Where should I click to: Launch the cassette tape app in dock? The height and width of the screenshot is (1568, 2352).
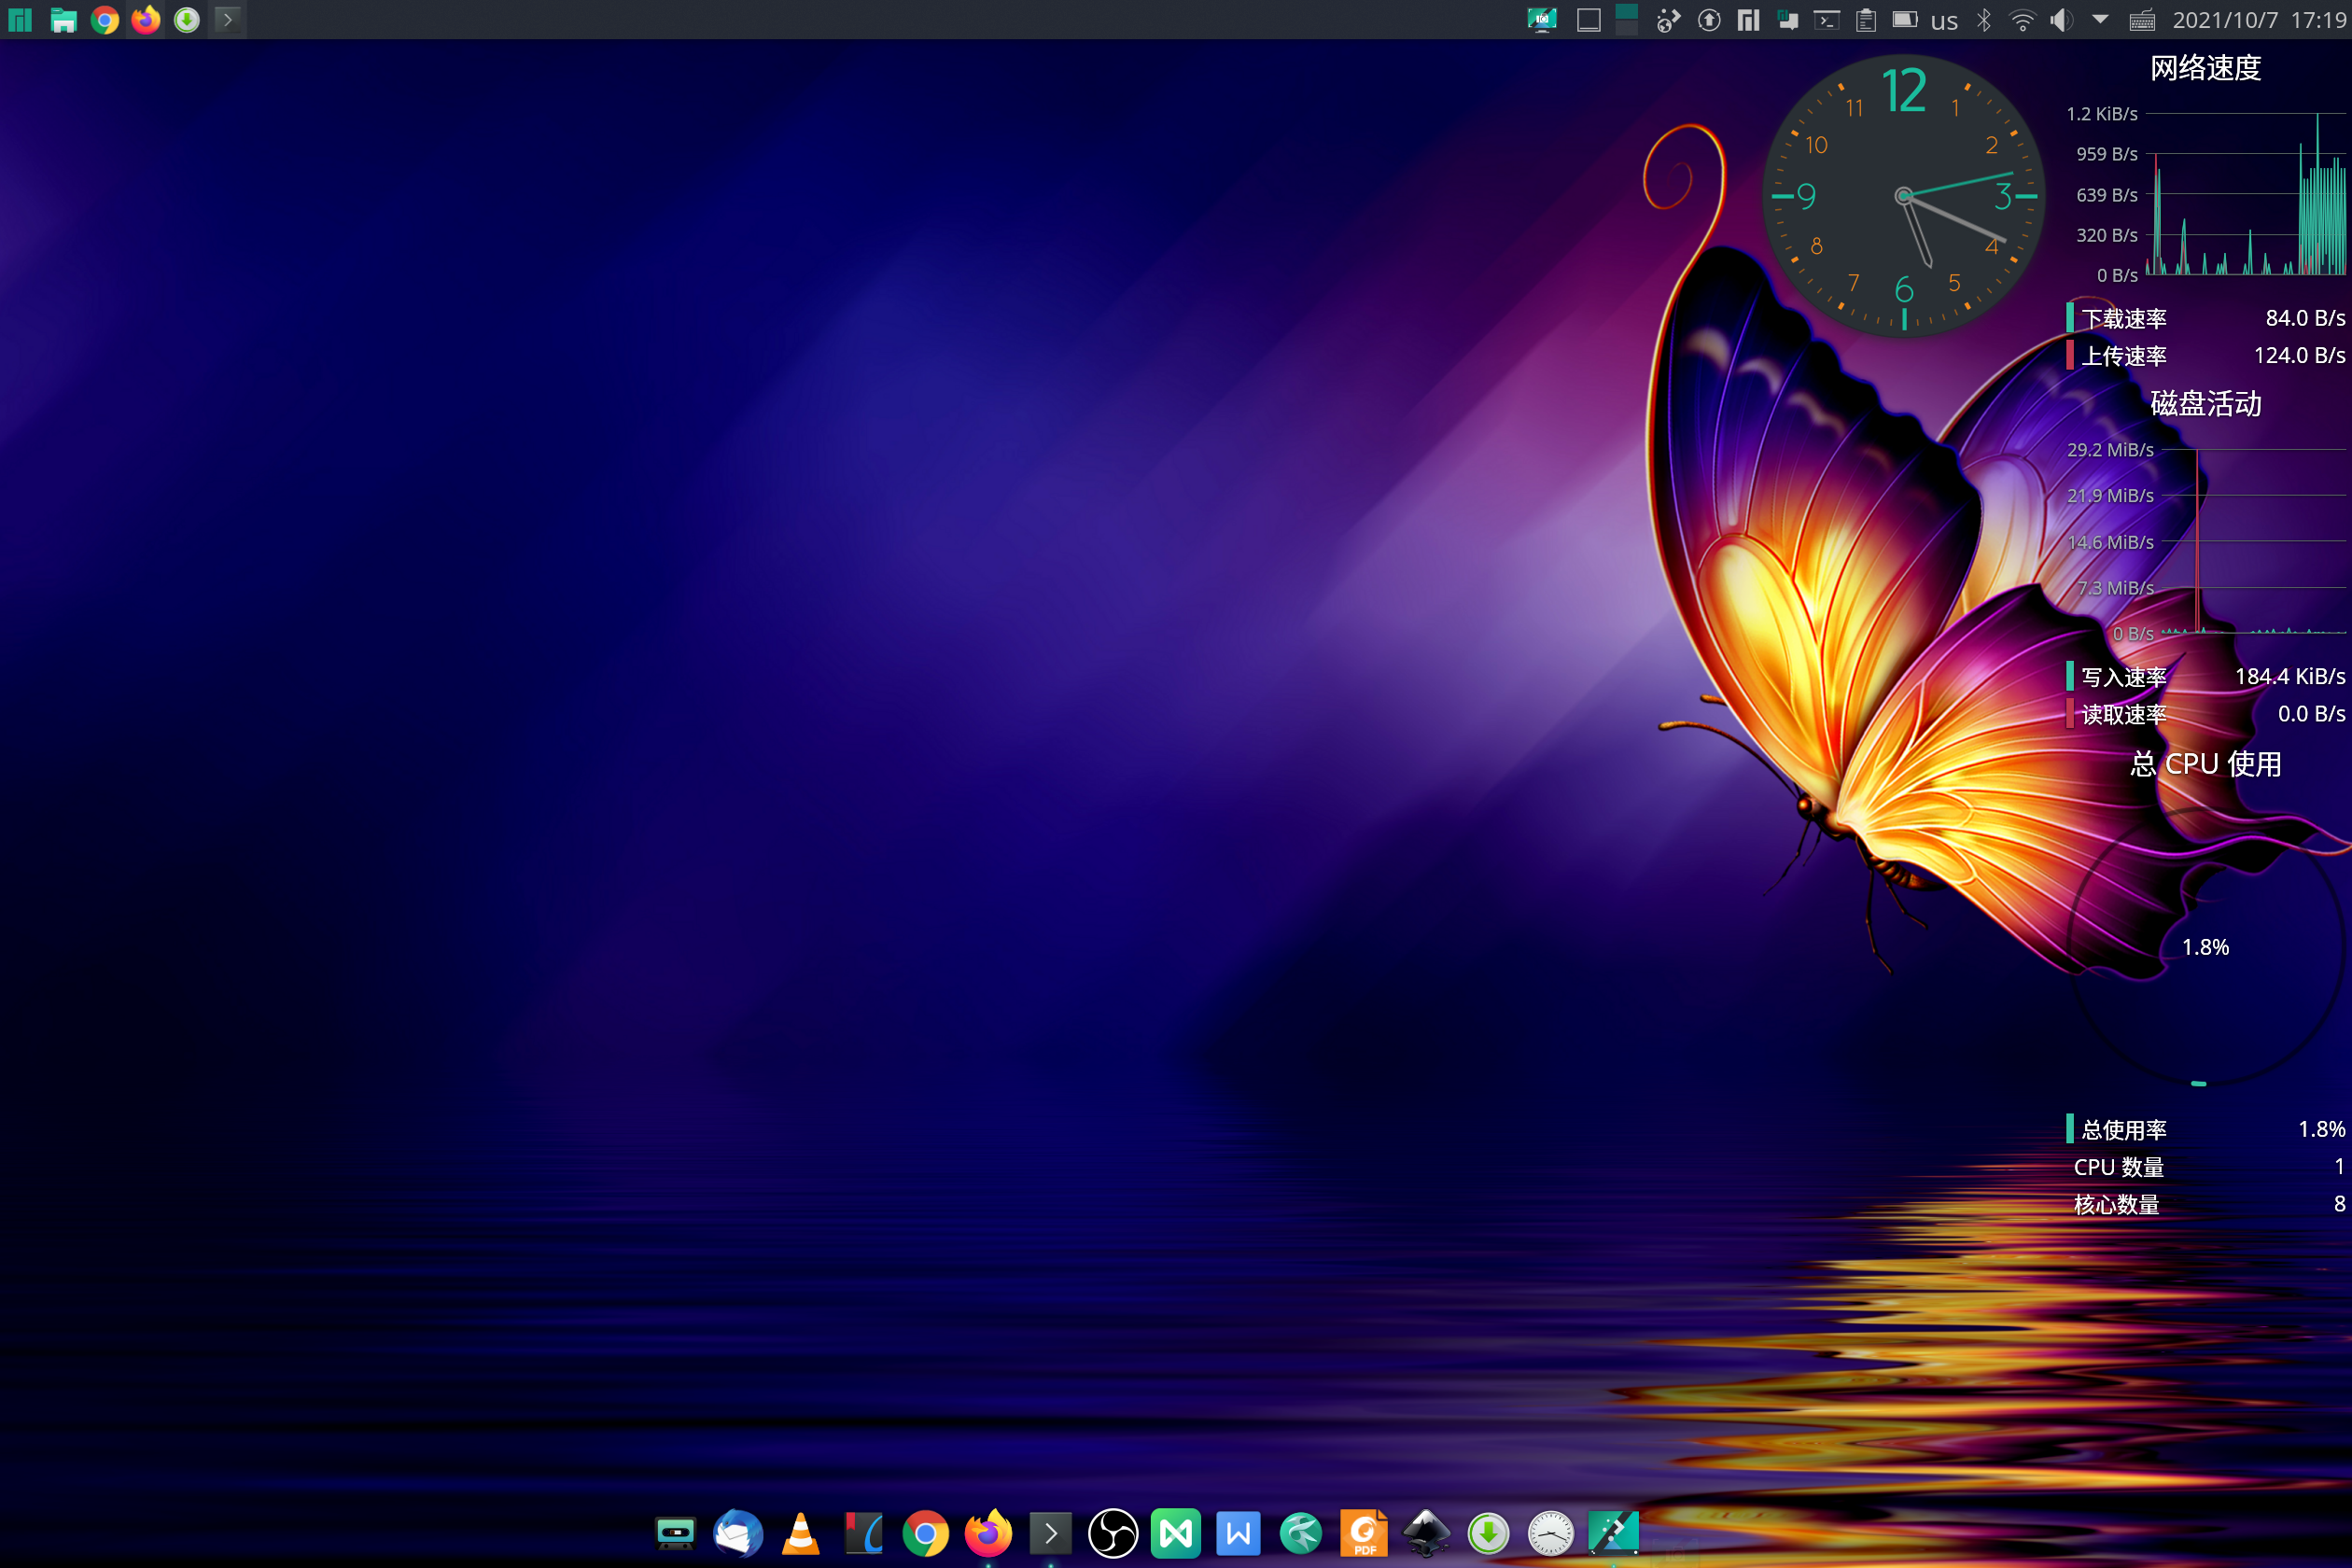click(x=676, y=1533)
